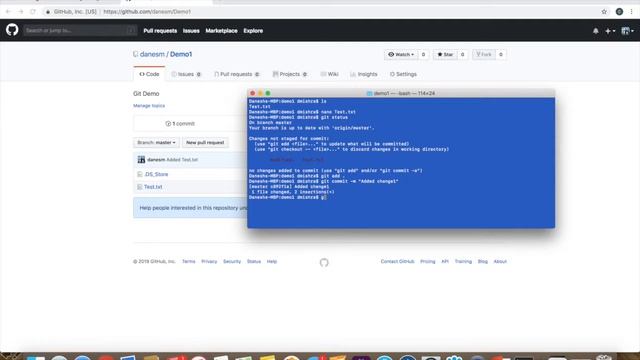Open the .DS_Store file

[156, 174]
